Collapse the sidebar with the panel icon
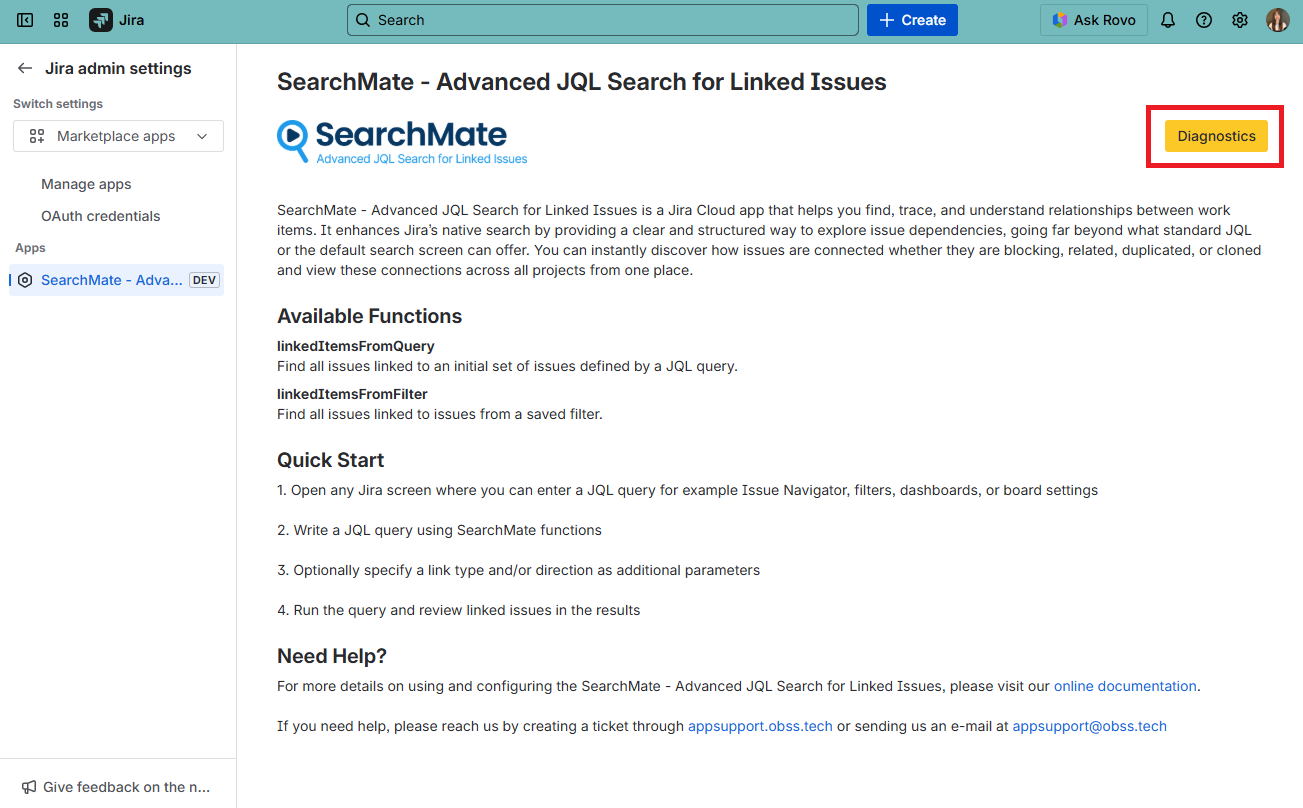The width and height of the screenshot is (1303, 808). point(25,20)
